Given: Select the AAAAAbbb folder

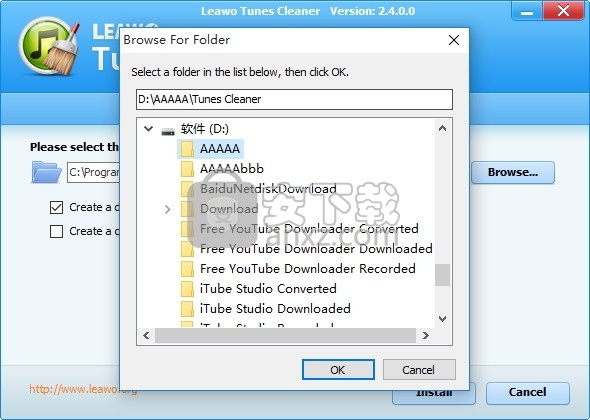Looking at the screenshot, I should click(232, 169).
